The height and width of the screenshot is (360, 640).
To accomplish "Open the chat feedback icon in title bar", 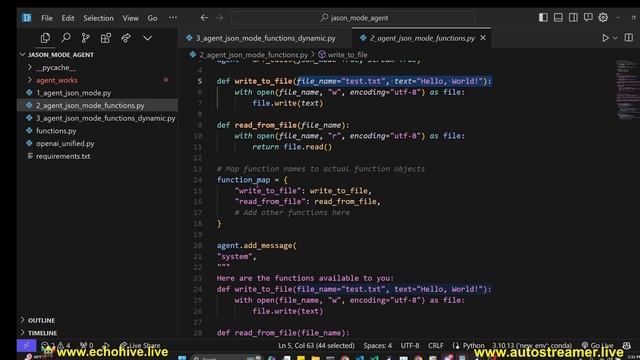I will coord(588,18).
